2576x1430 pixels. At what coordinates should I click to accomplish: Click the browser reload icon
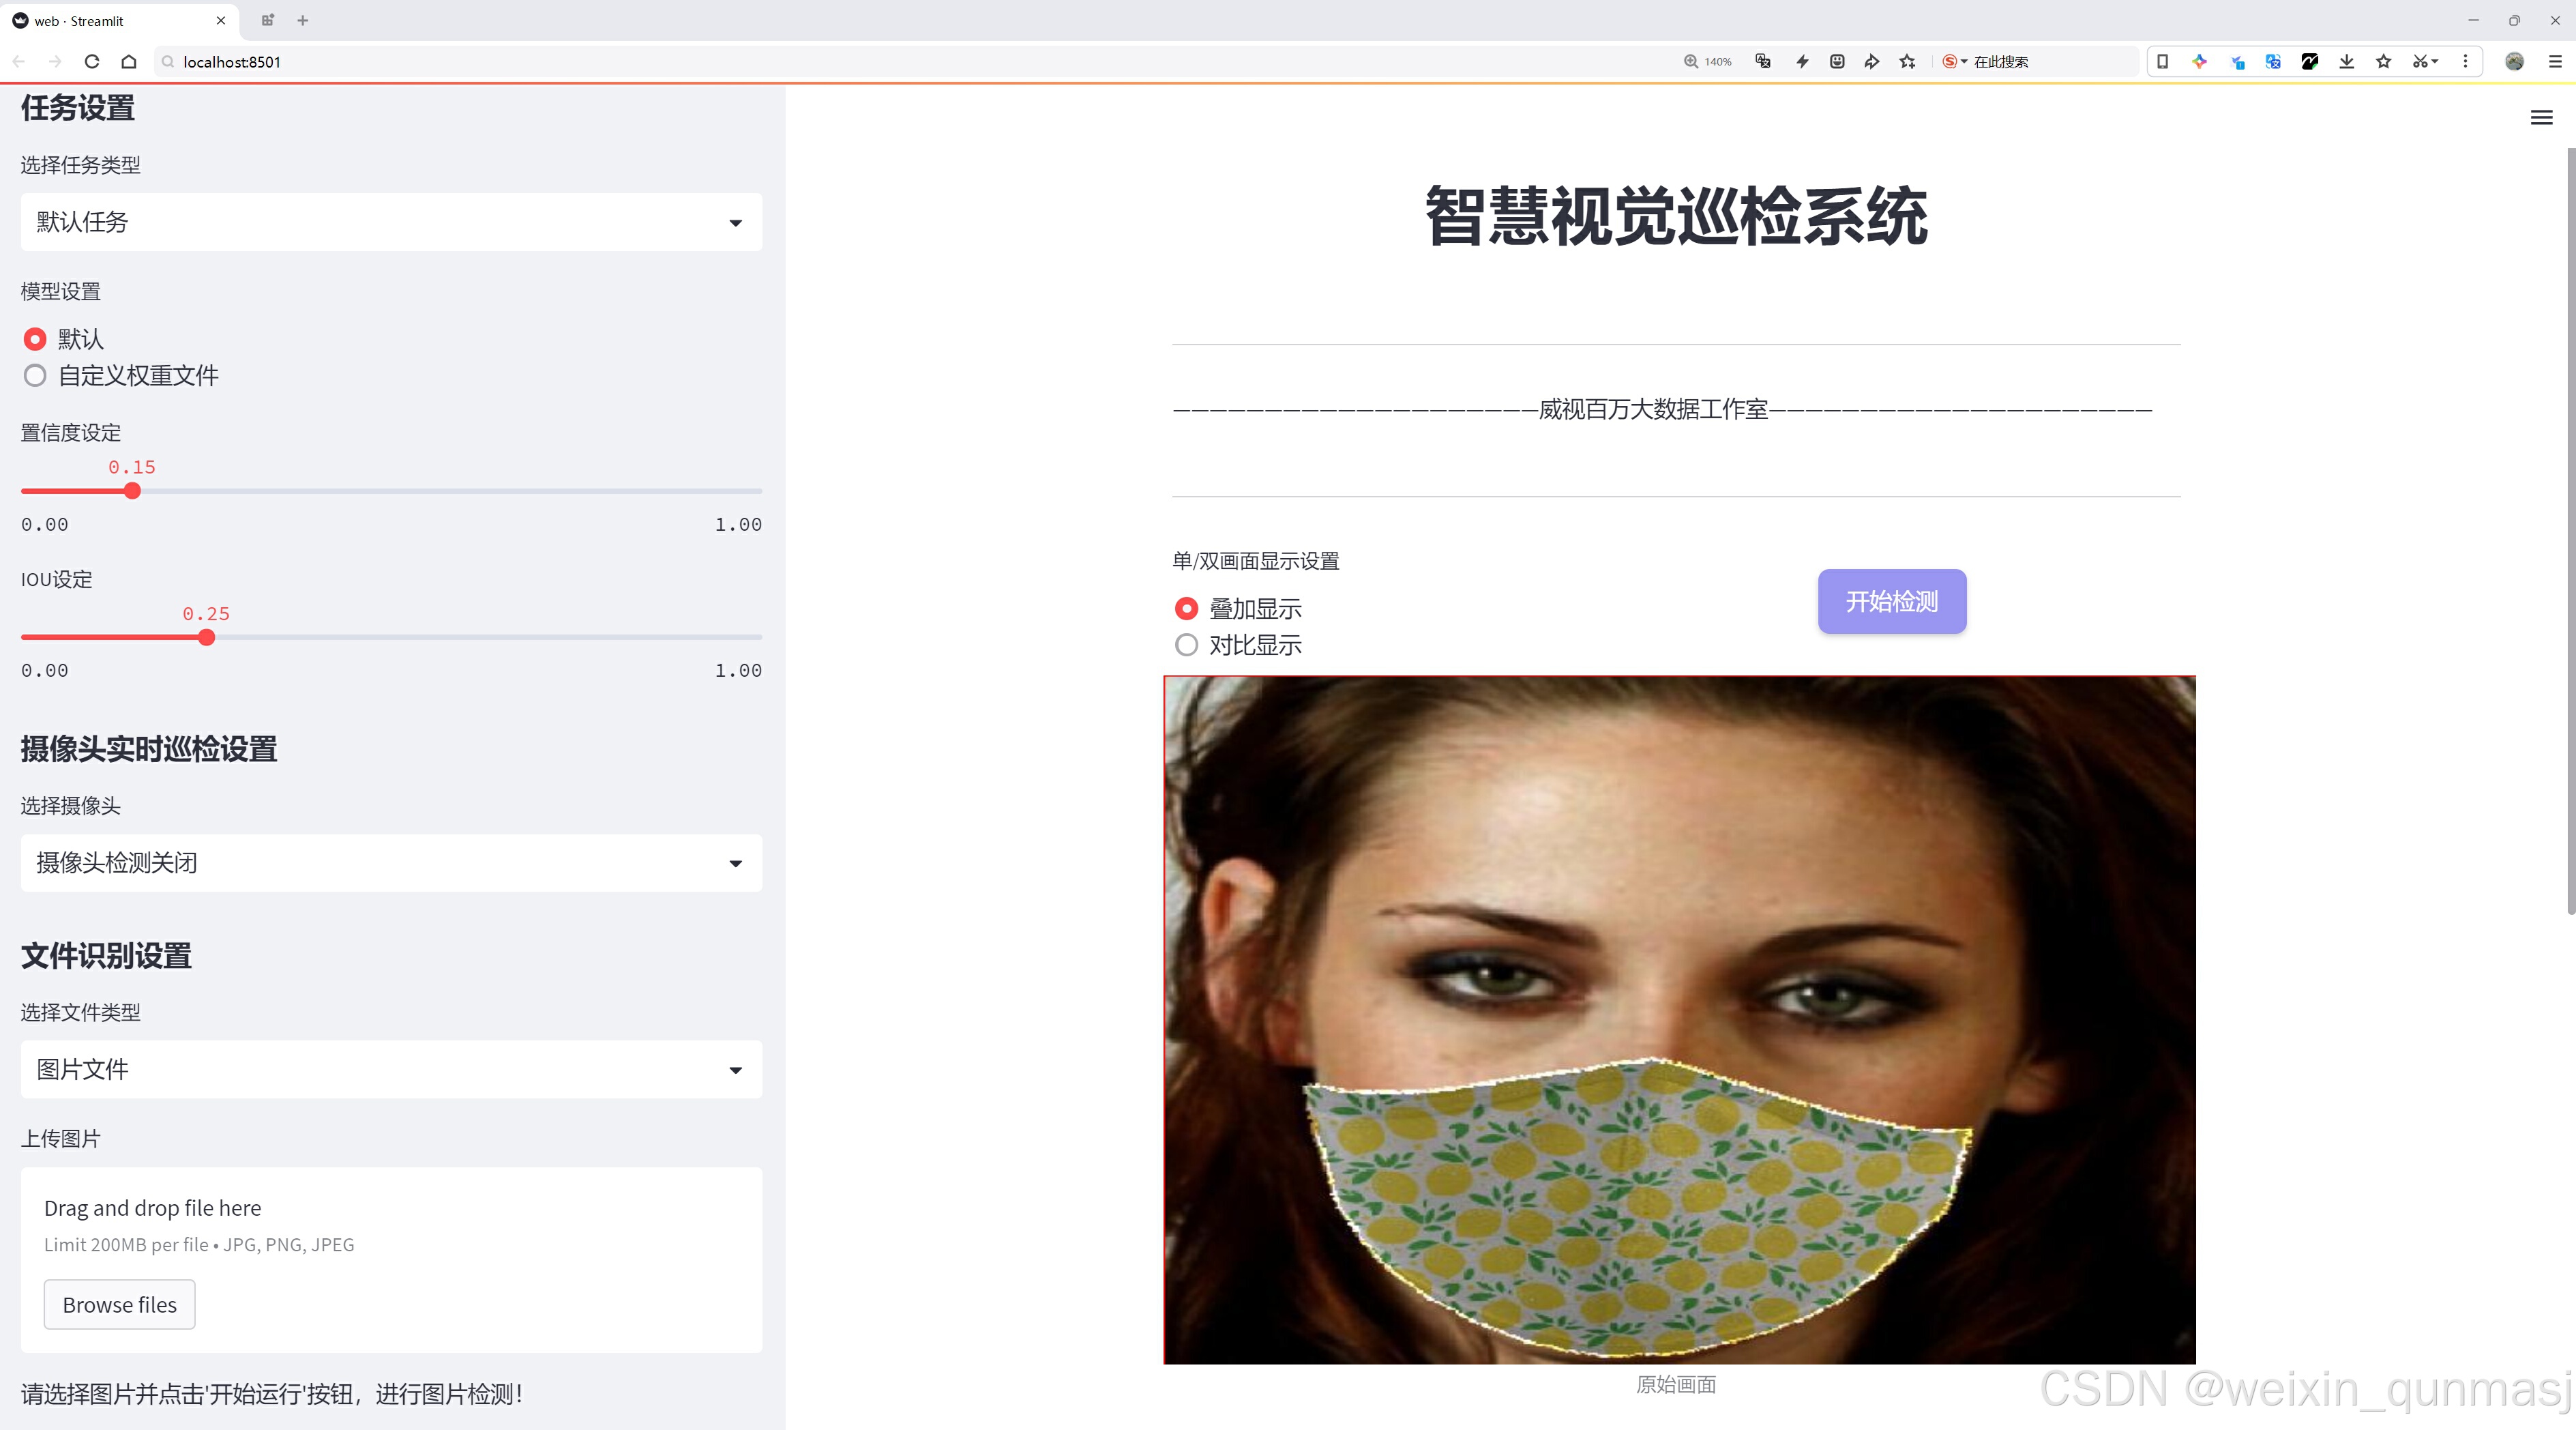[92, 62]
